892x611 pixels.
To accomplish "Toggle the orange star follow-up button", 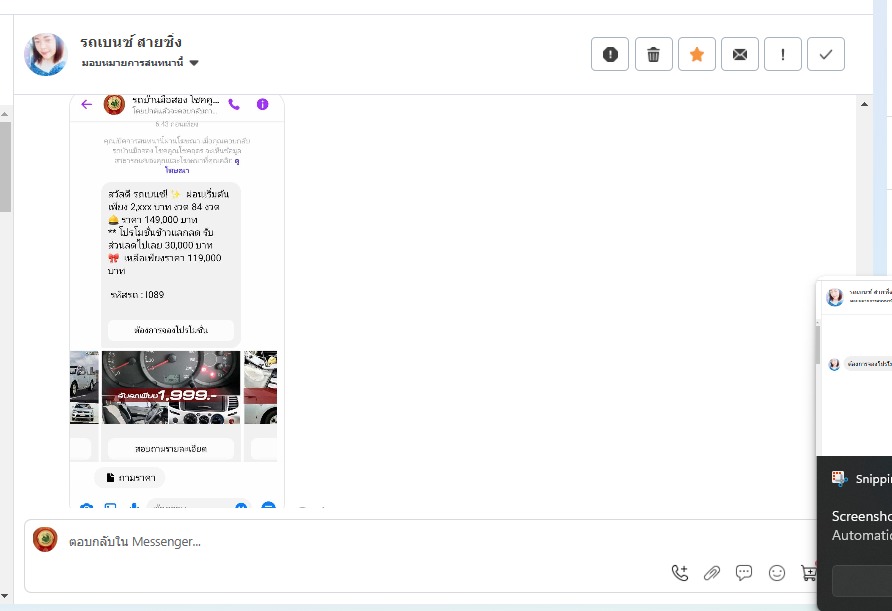I will (697, 54).
